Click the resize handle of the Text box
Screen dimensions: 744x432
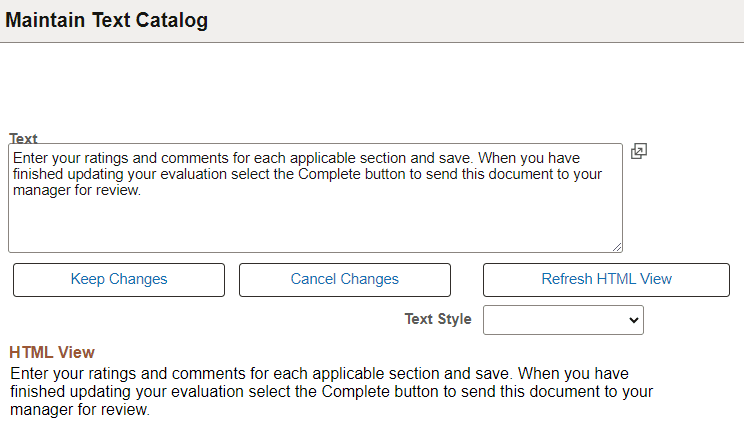coord(617,247)
